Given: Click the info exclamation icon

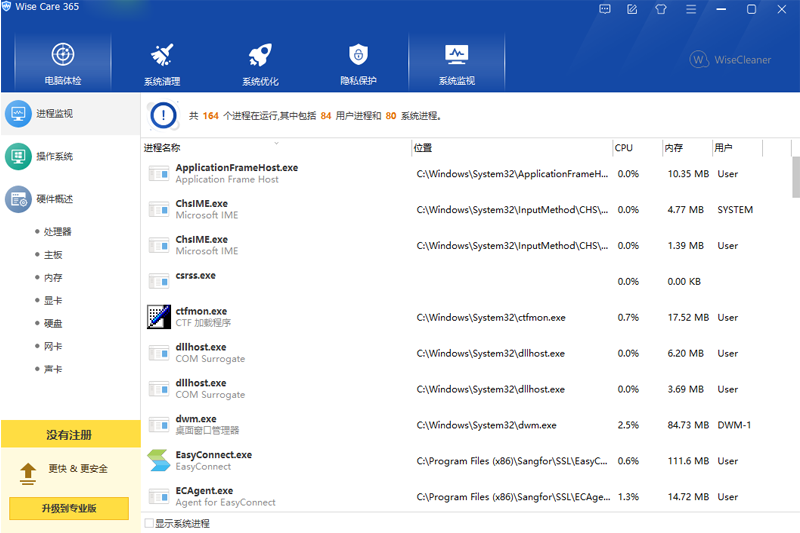Looking at the screenshot, I should 163,115.
